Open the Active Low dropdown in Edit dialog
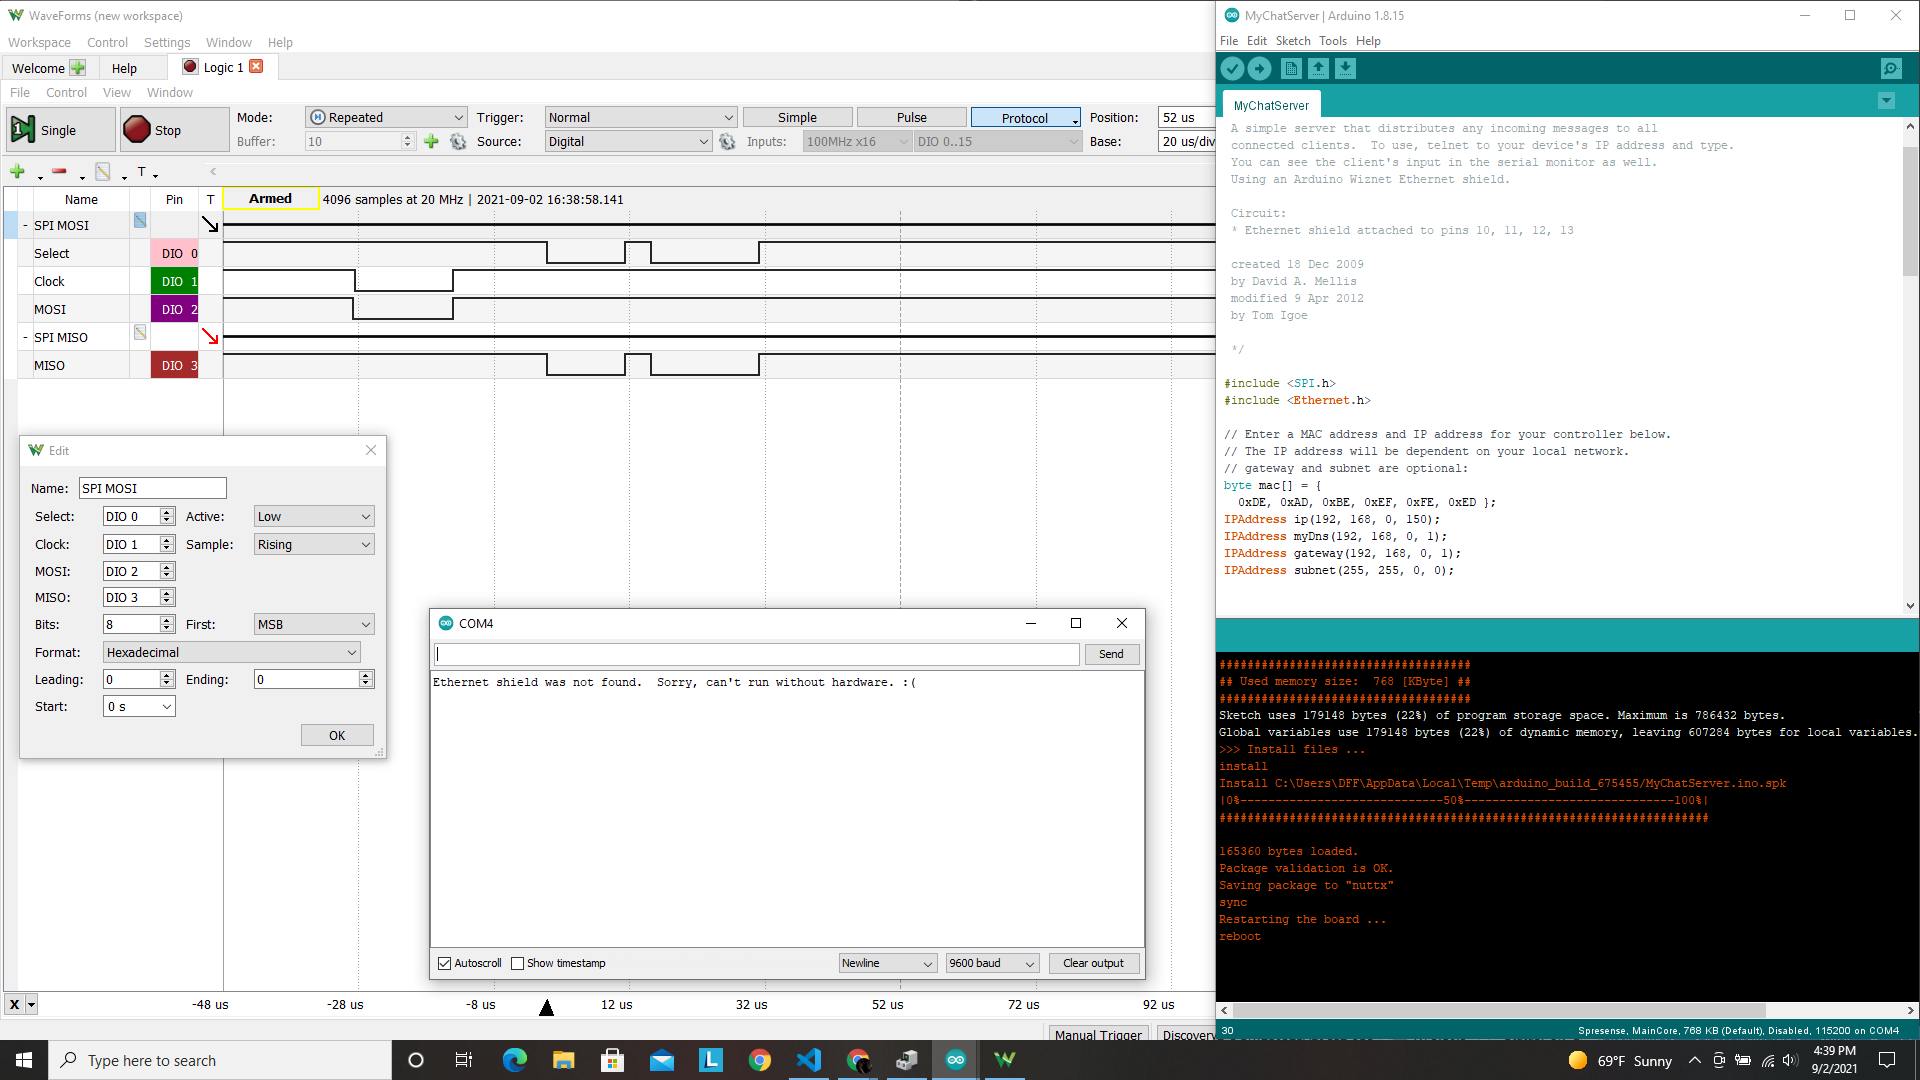Image resolution: width=1920 pixels, height=1080 pixels. click(x=314, y=516)
